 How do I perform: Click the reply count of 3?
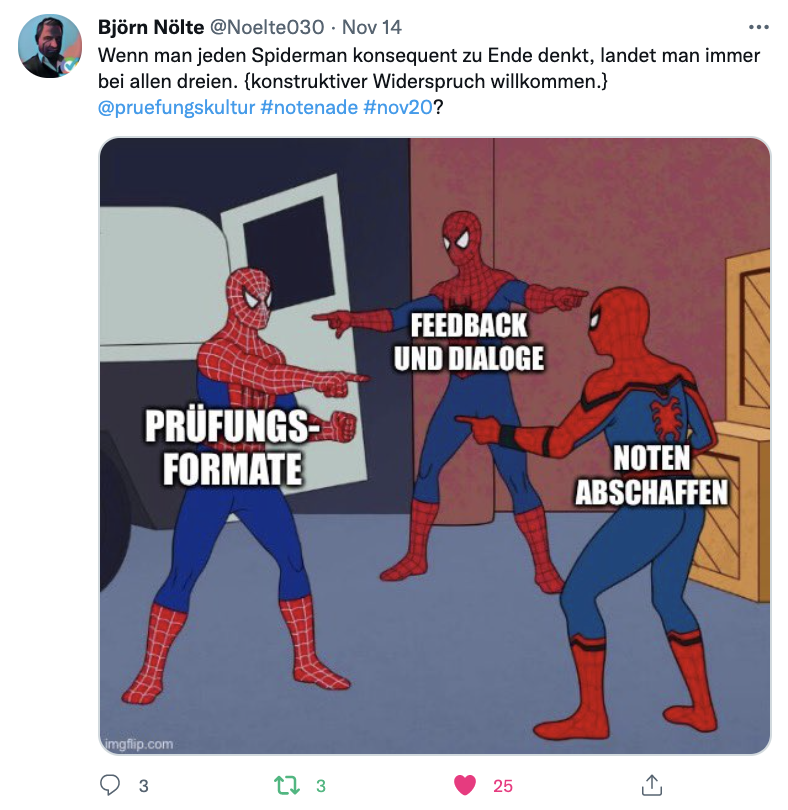pos(144,786)
